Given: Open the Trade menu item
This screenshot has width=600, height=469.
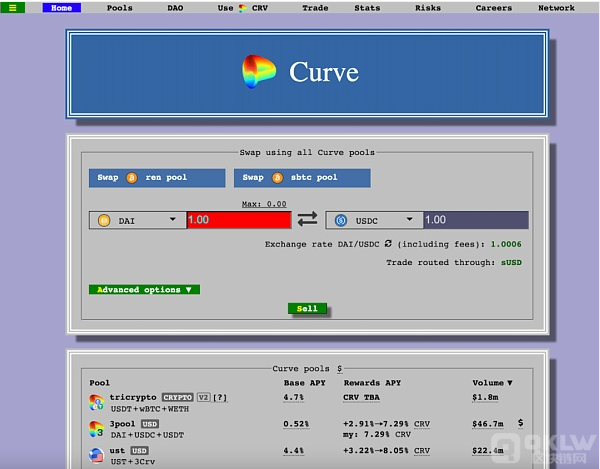Looking at the screenshot, I should click(x=315, y=8).
